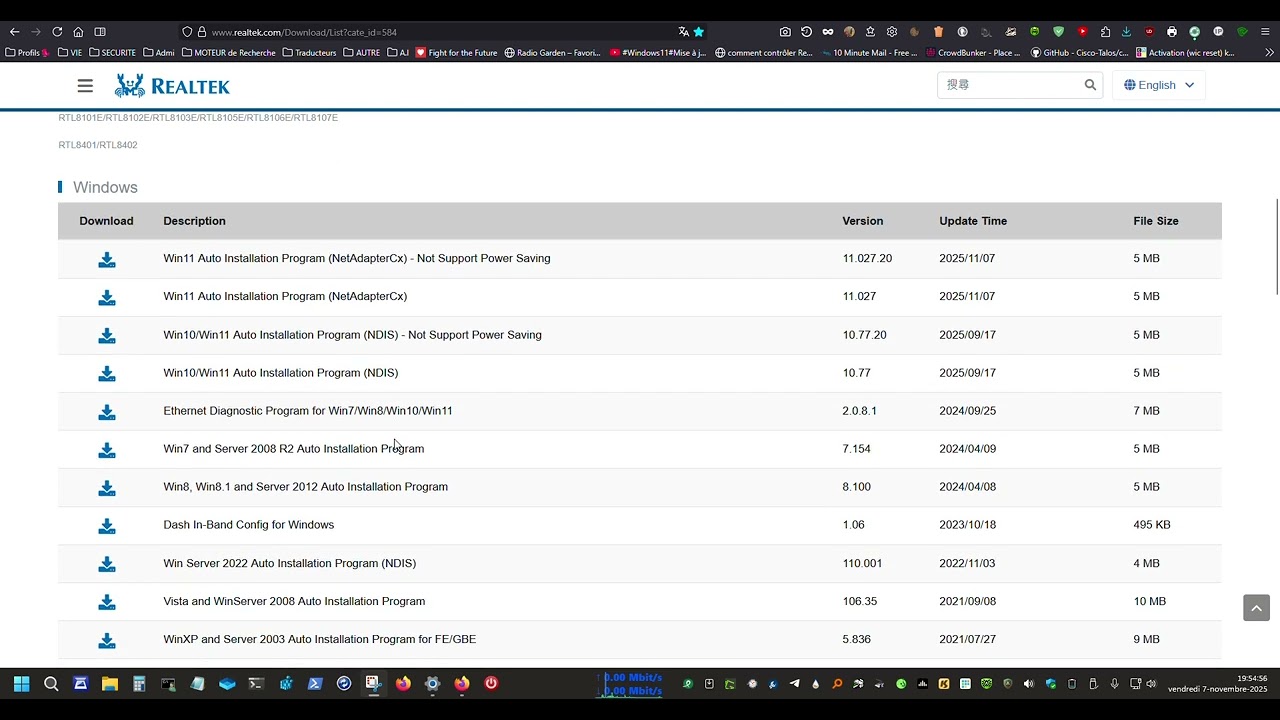
Task: Click the page vertical scrollbar thumb
Action: [1276, 247]
